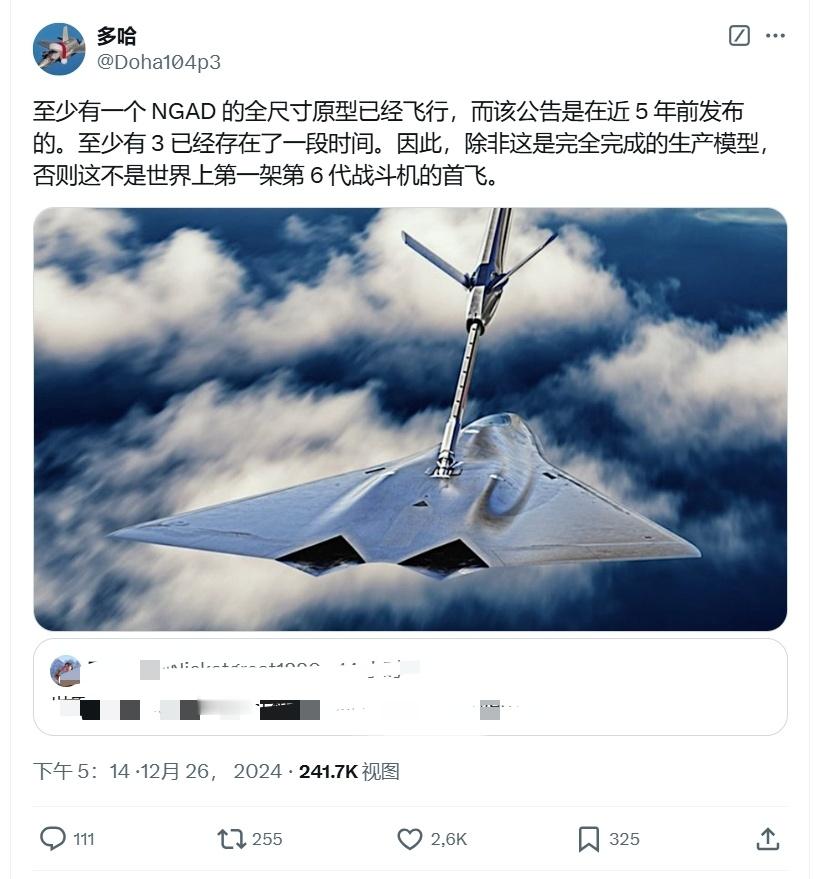Click the 多哈 display name

(117, 36)
